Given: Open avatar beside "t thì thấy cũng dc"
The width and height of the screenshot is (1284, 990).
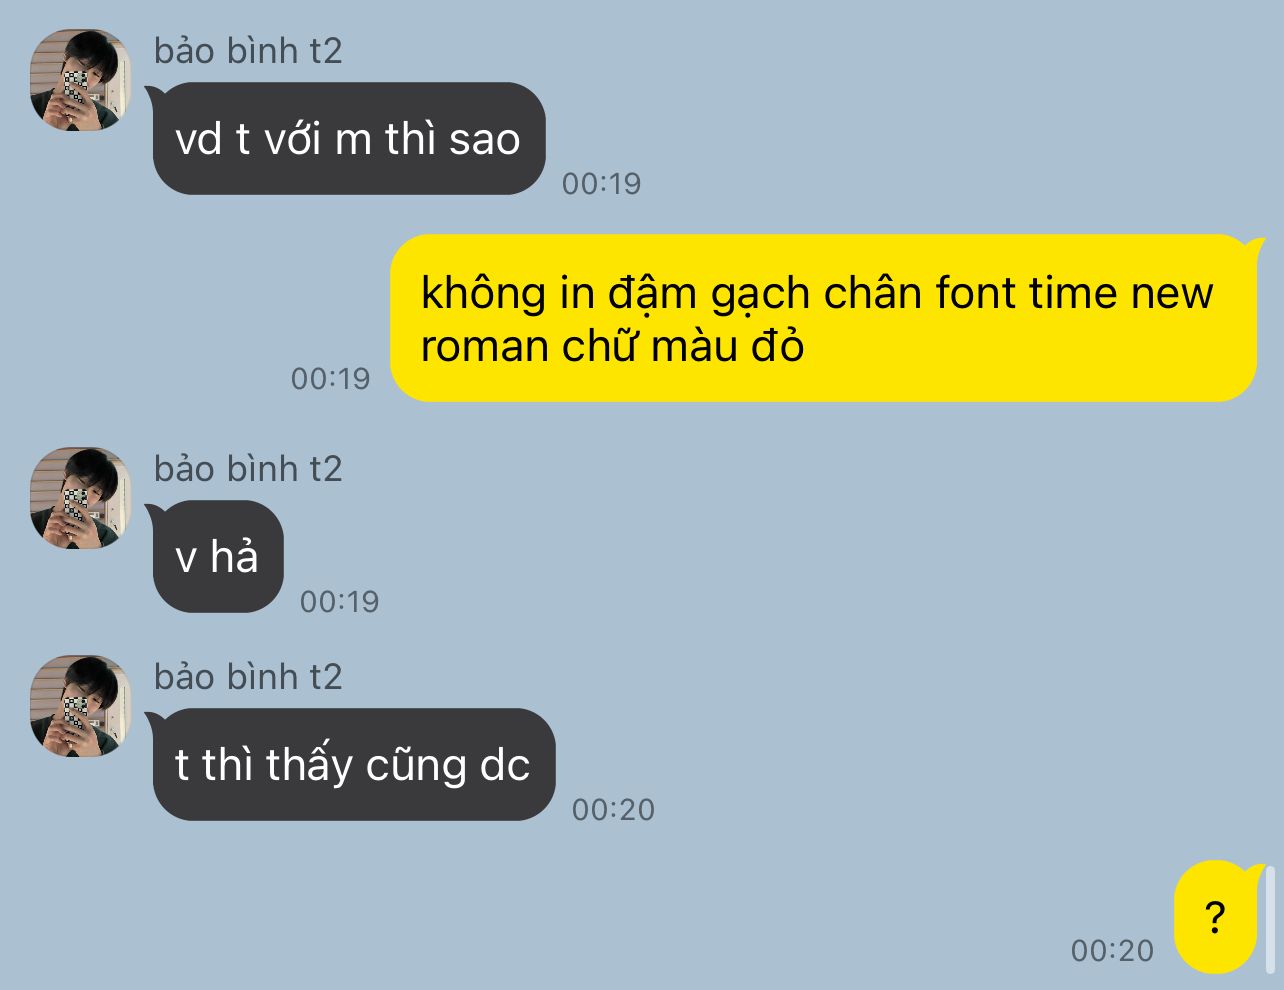Looking at the screenshot, I should (80, 706).
